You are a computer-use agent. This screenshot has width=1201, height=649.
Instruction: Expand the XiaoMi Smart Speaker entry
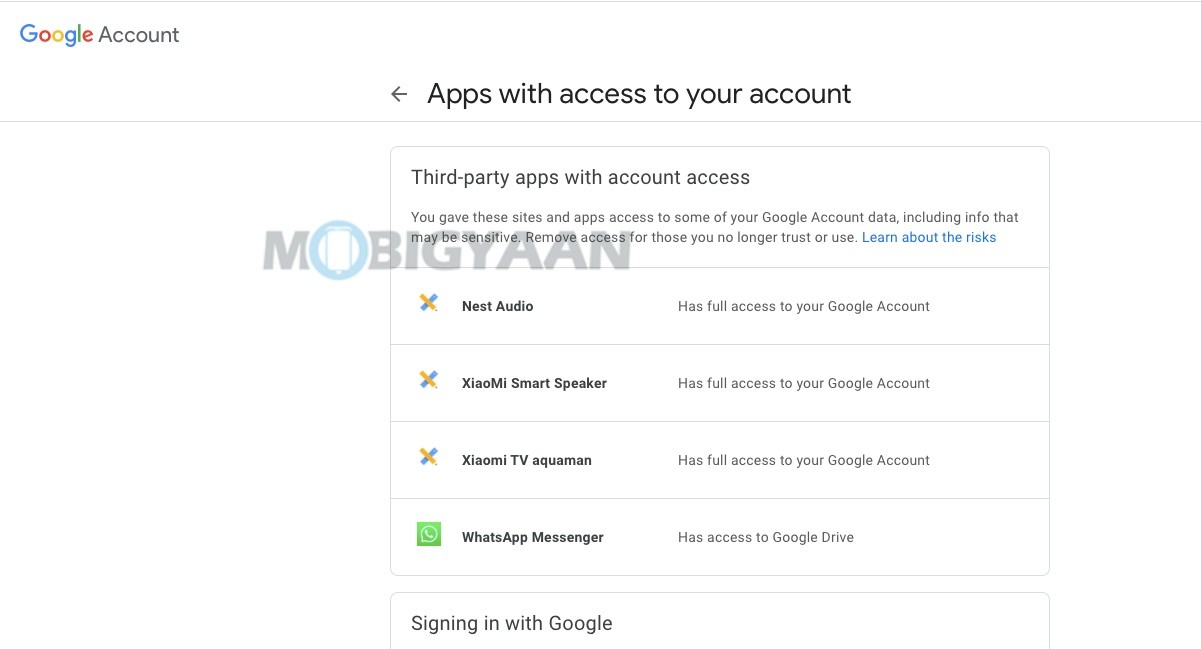[x=720, y=383]
